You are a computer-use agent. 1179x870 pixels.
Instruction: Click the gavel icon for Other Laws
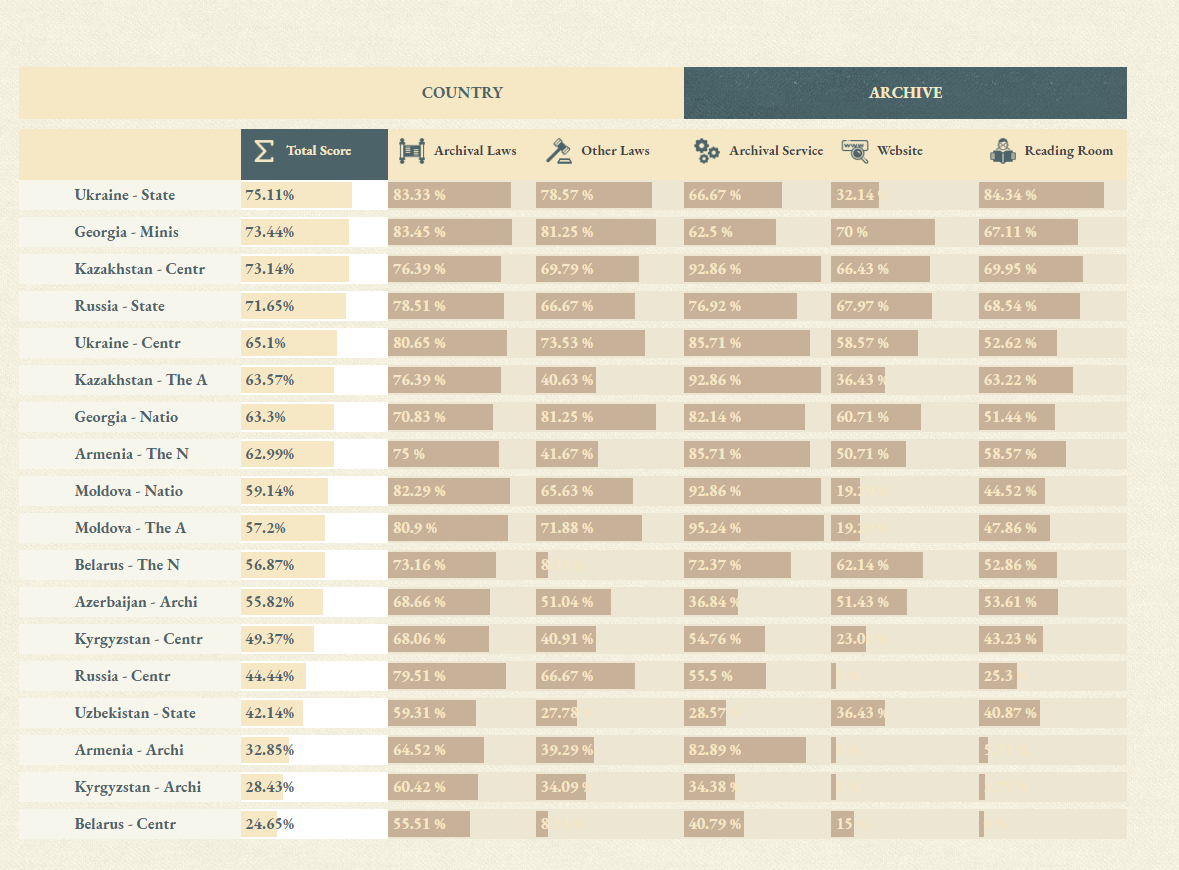[559, 151]
